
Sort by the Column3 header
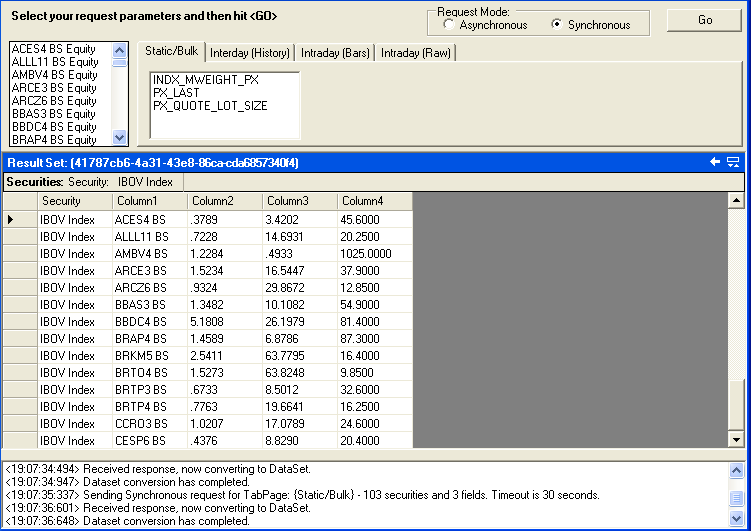click(300, 201)
